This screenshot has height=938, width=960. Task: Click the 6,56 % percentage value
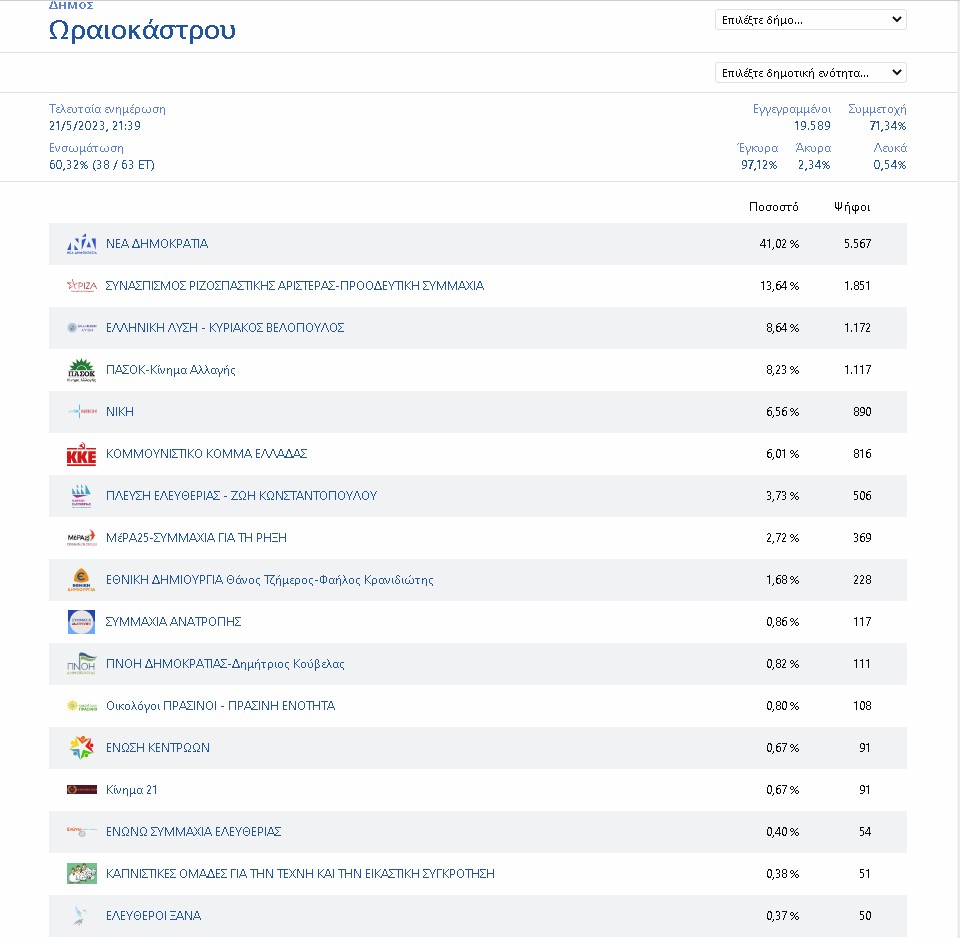782,411
